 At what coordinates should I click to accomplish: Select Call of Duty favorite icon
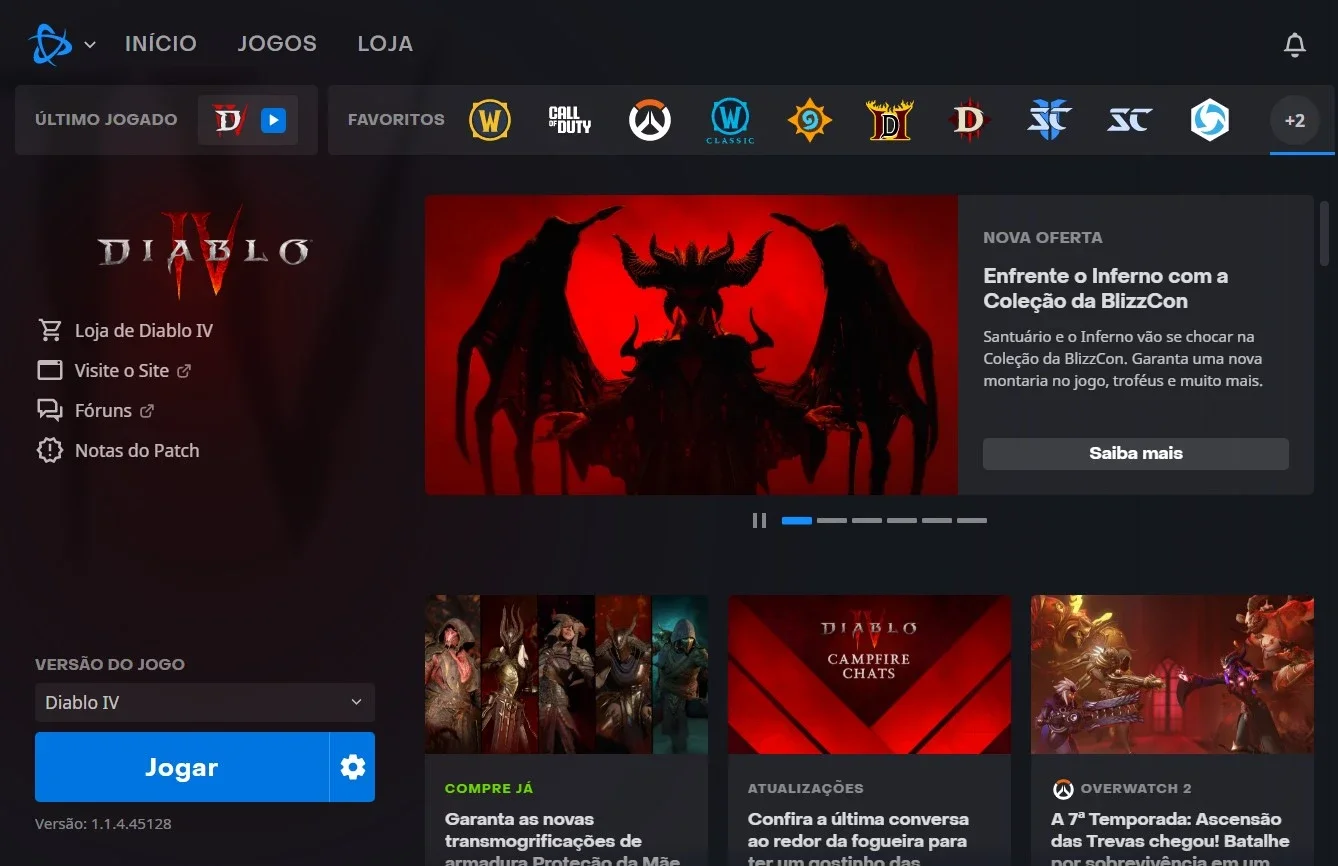570,121
